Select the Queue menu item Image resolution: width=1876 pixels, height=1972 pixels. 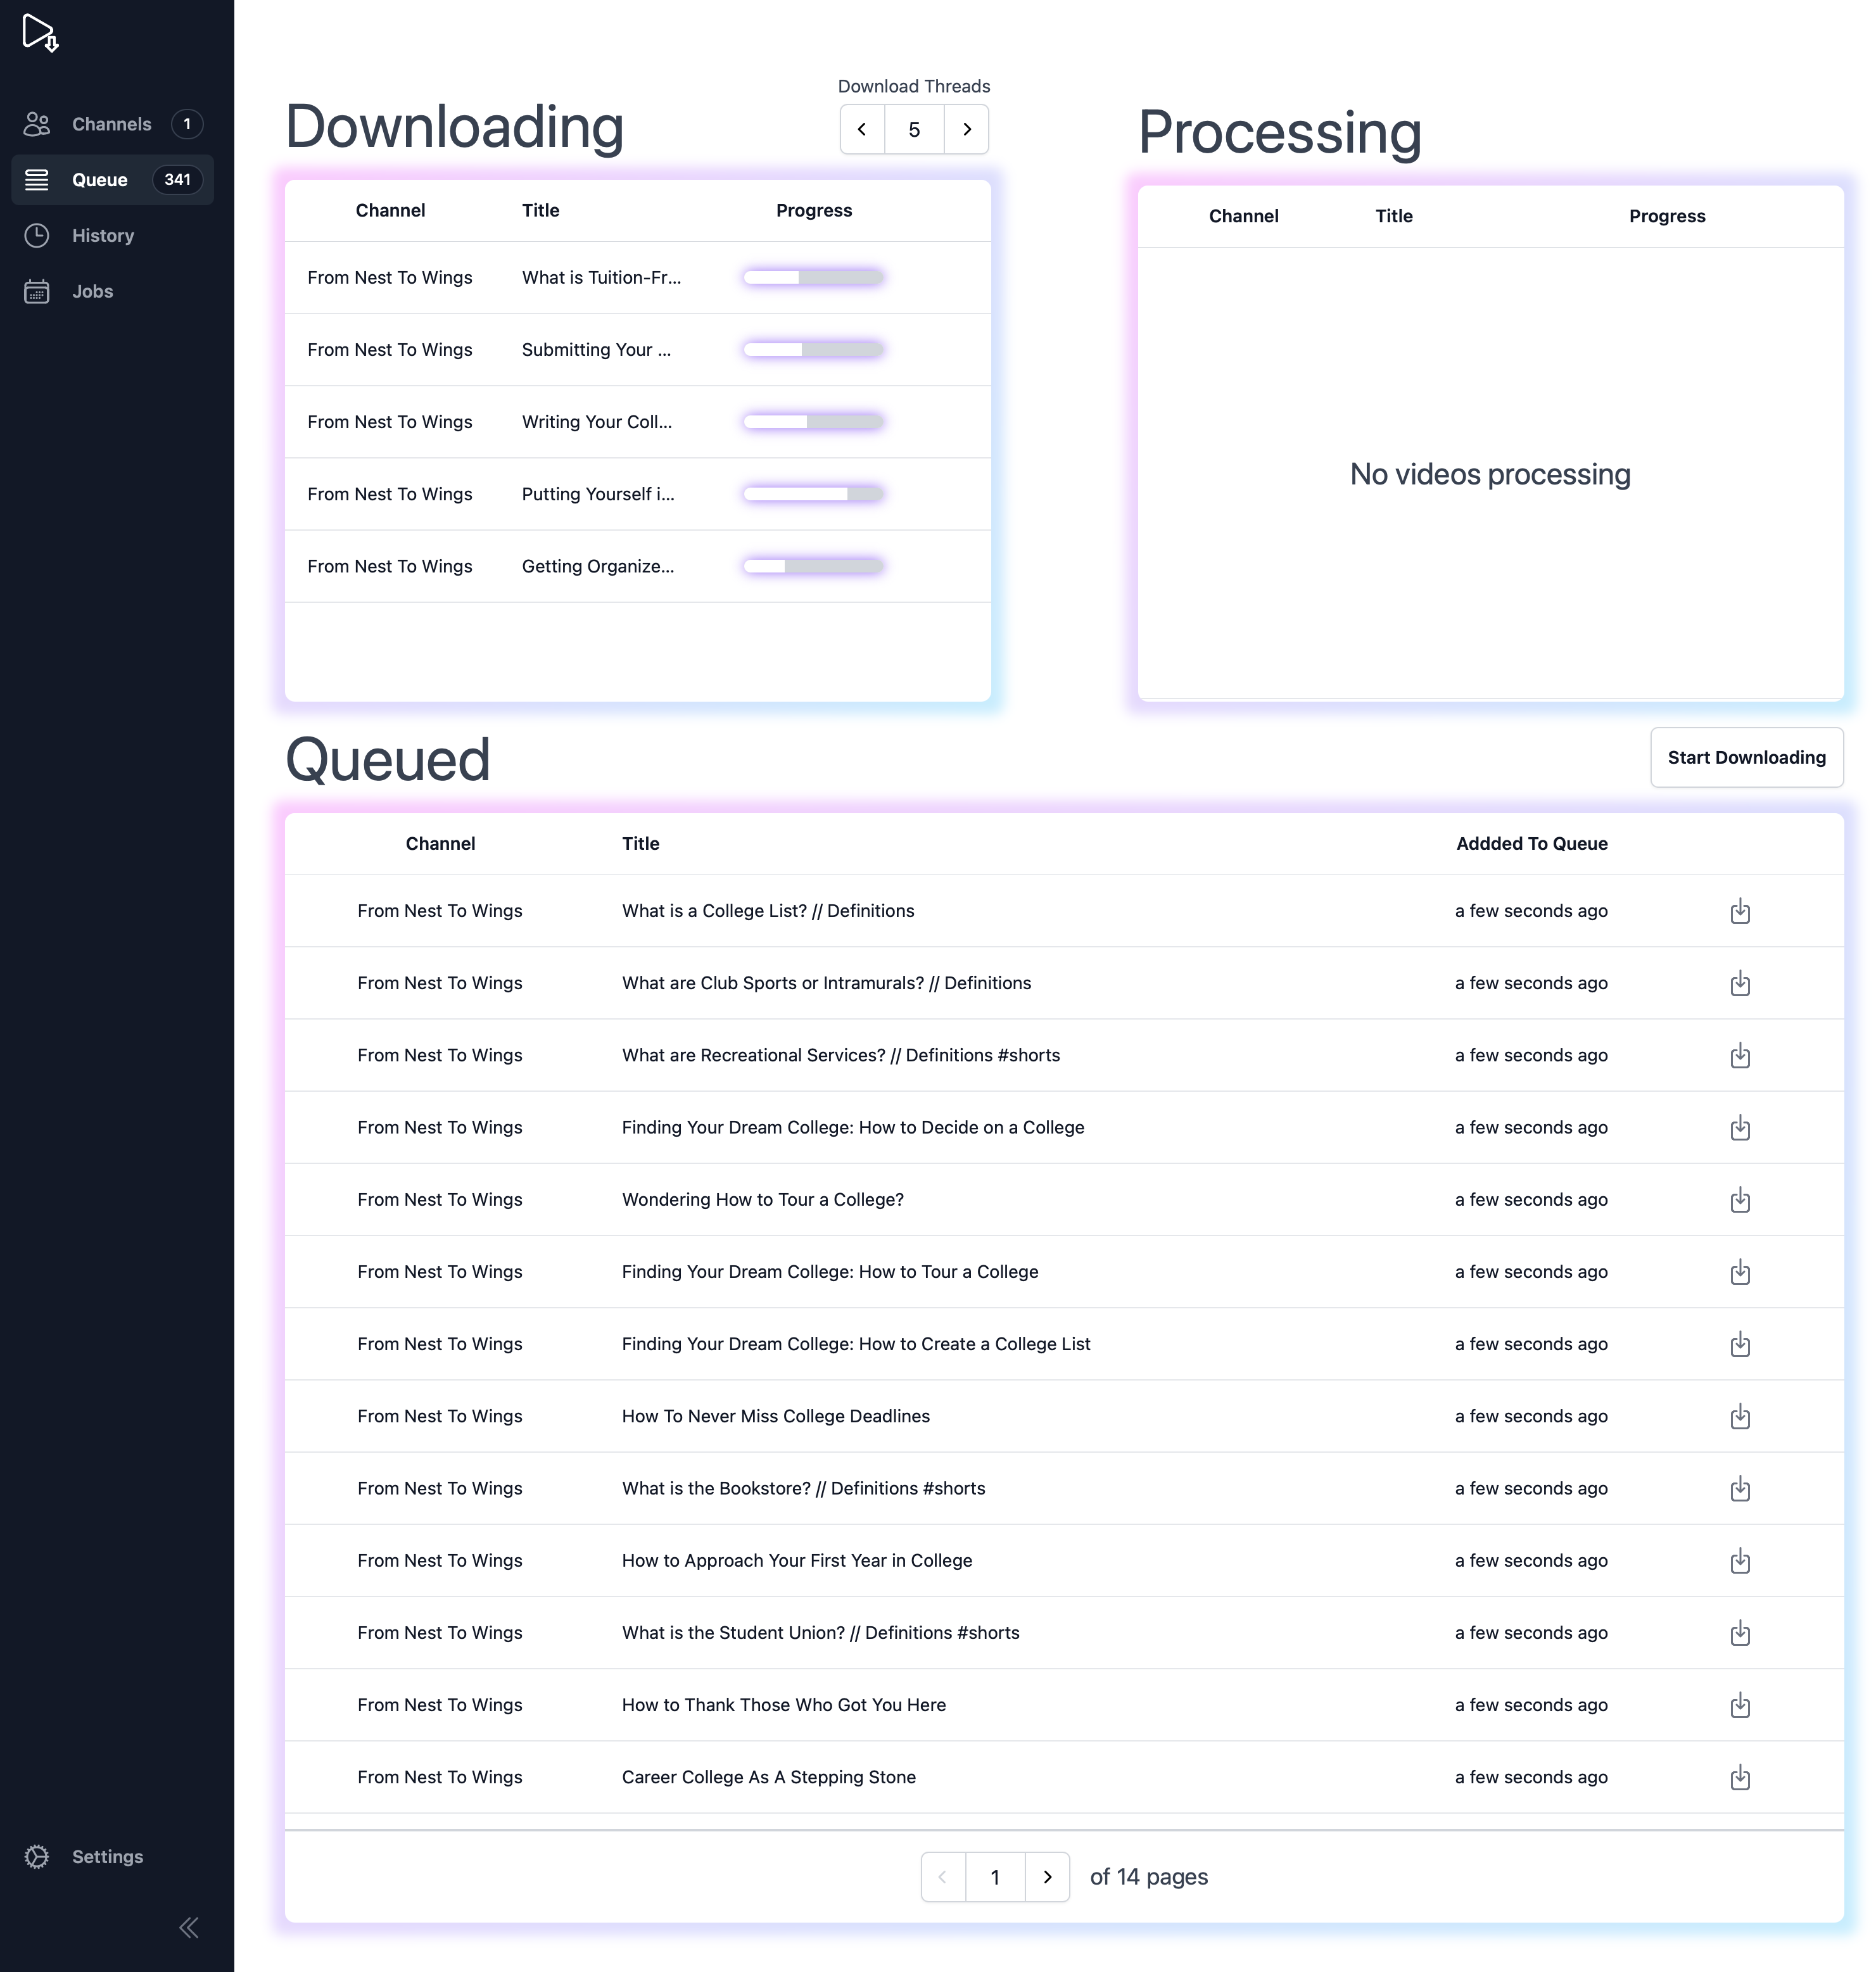coord(100,180)
